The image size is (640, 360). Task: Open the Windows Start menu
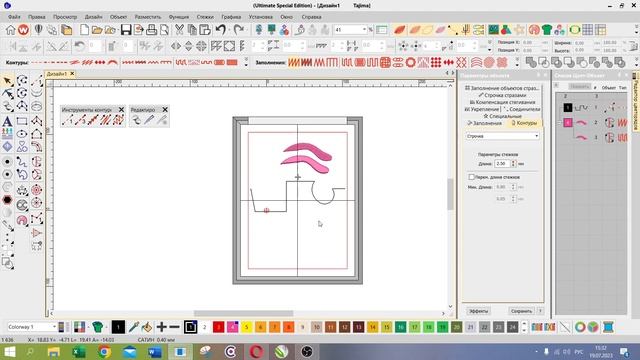(x=9, y=352)
